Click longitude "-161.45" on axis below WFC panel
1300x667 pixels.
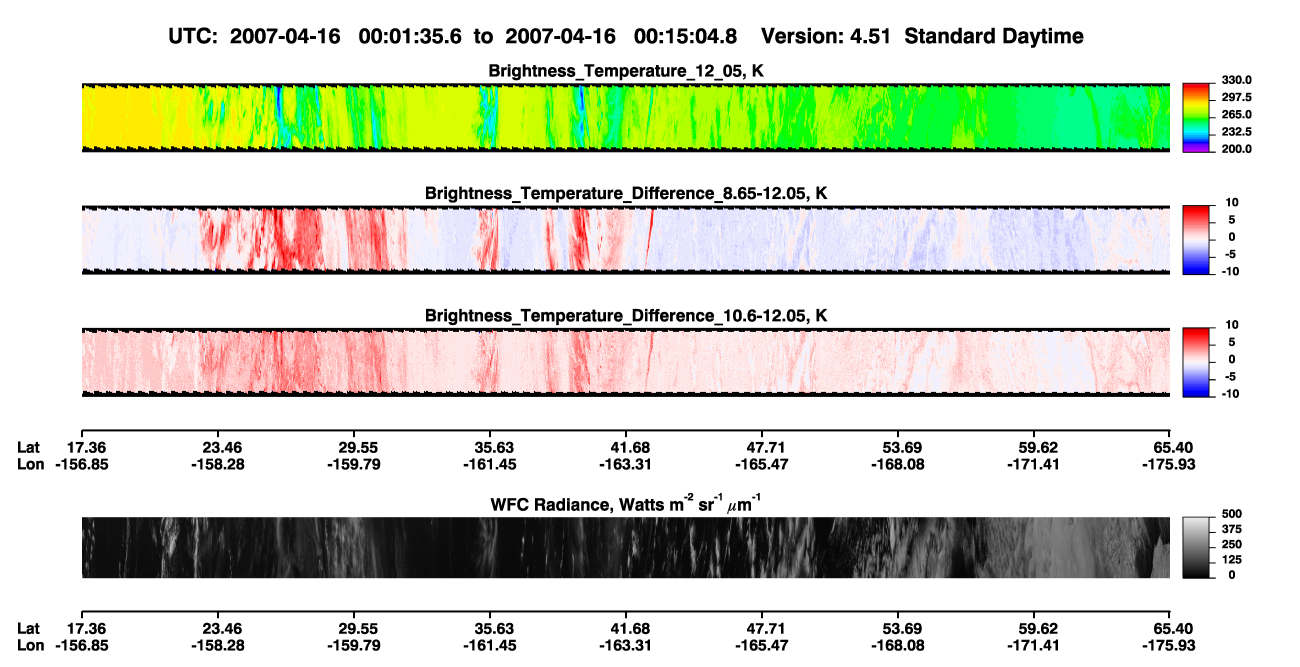point(489,645)
